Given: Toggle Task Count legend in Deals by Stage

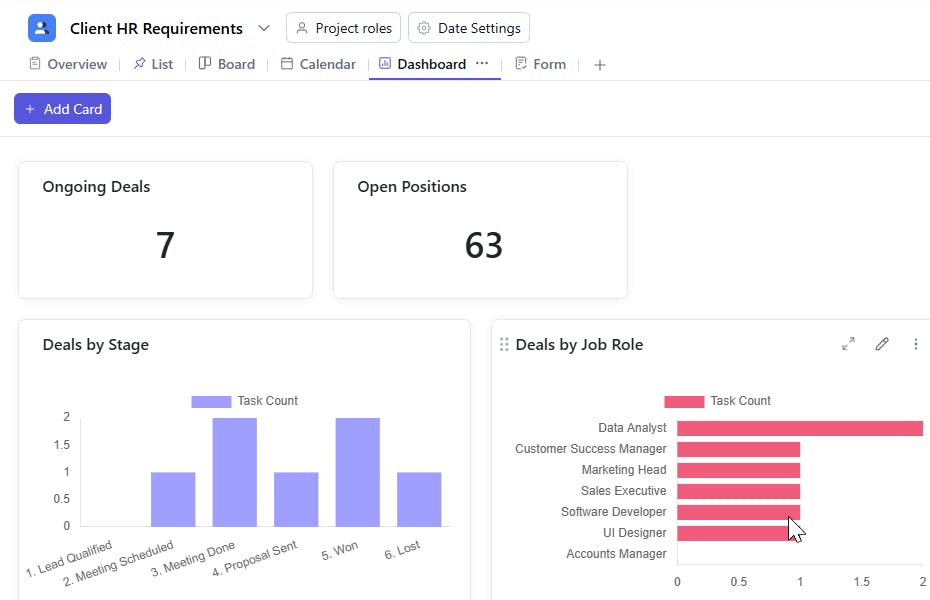Looking at the screenshot, I should (x=244, y=401).
